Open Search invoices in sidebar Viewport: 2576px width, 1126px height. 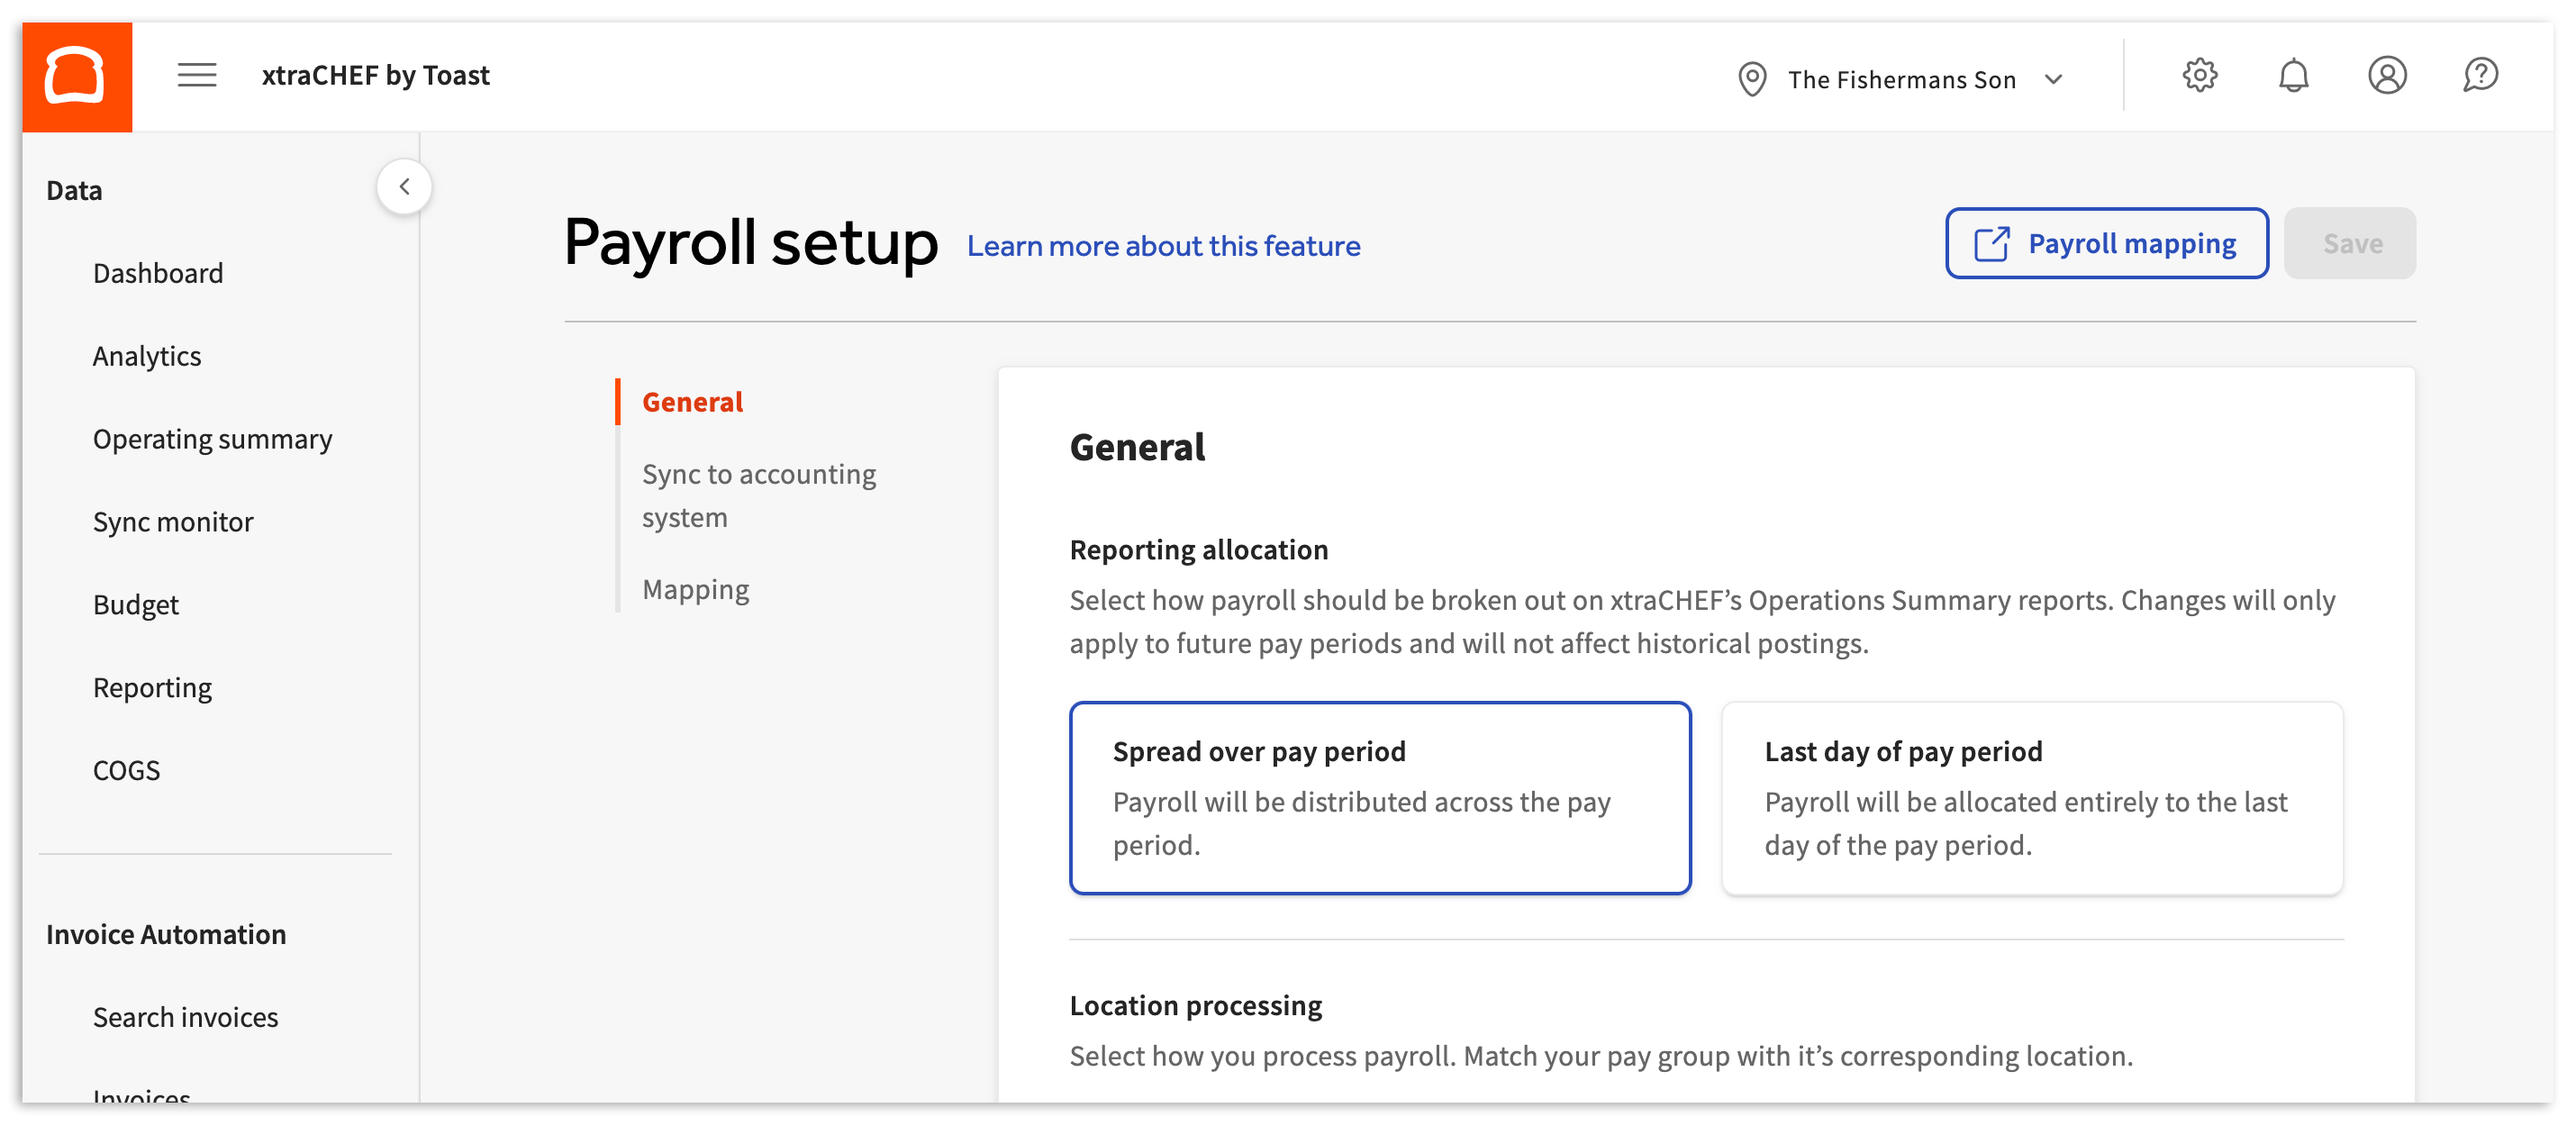[x=185, y=1017]
